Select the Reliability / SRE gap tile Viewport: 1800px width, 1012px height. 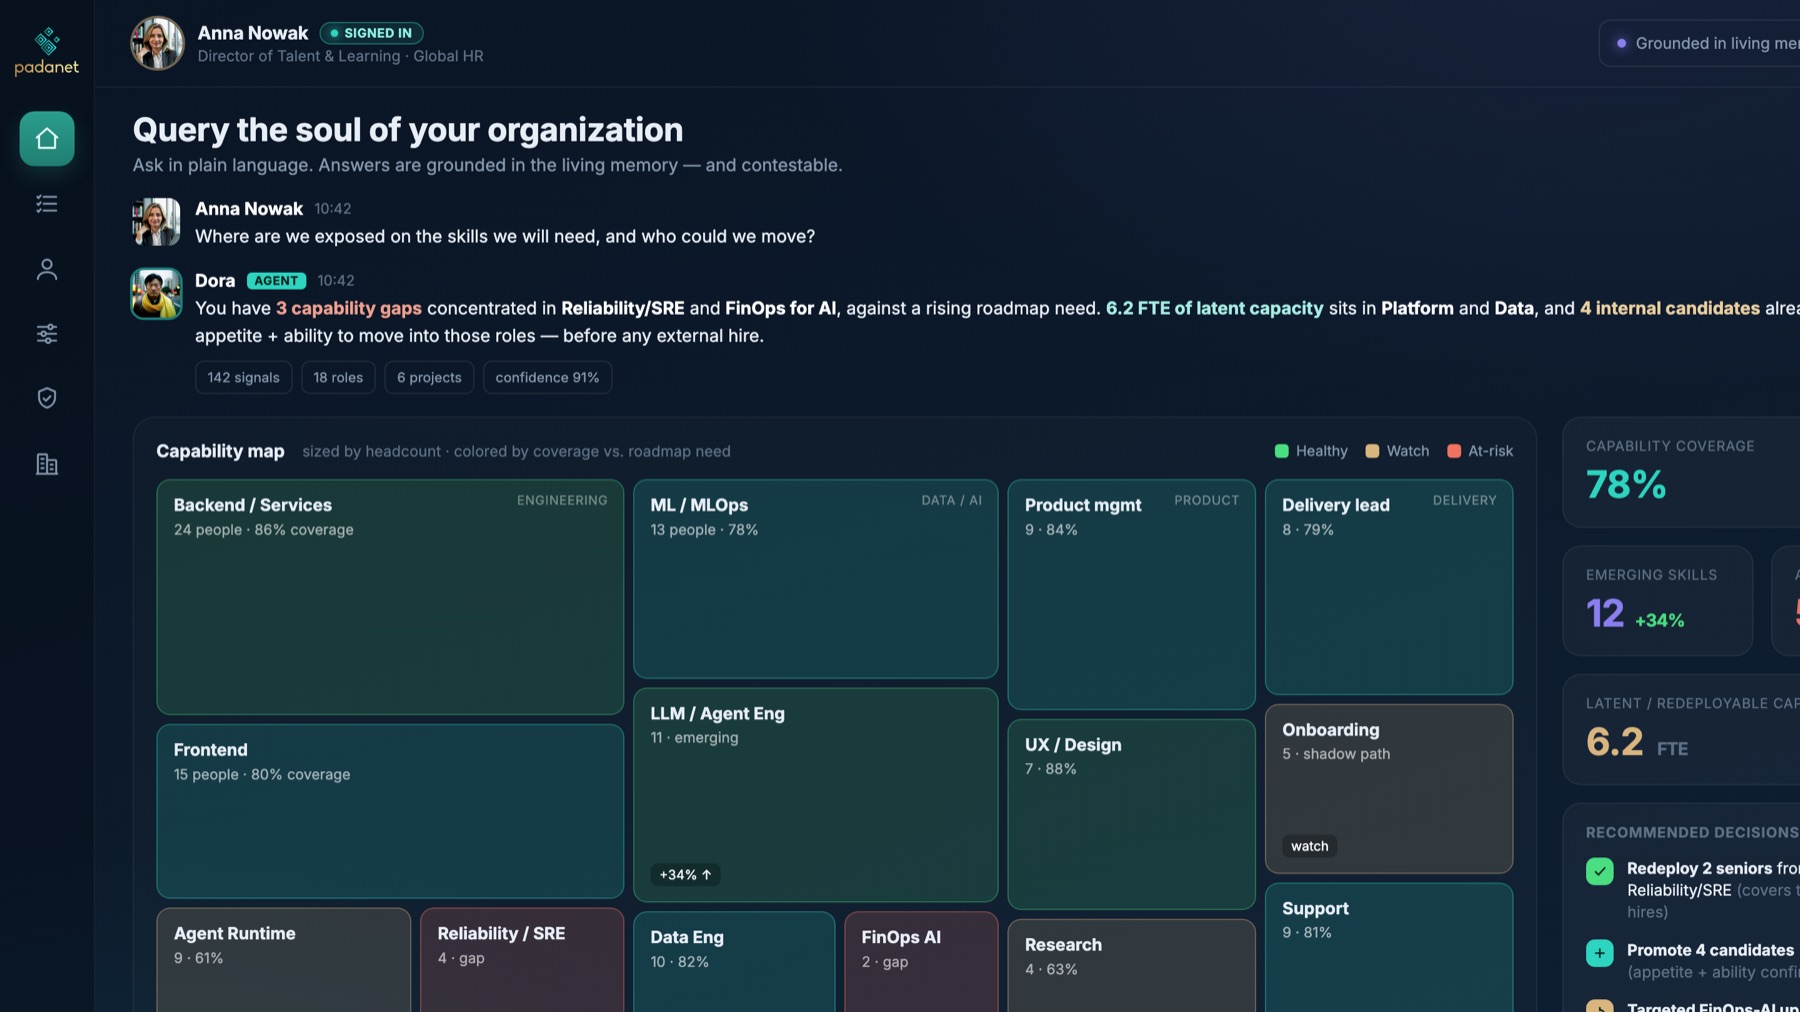click(522, 960)
